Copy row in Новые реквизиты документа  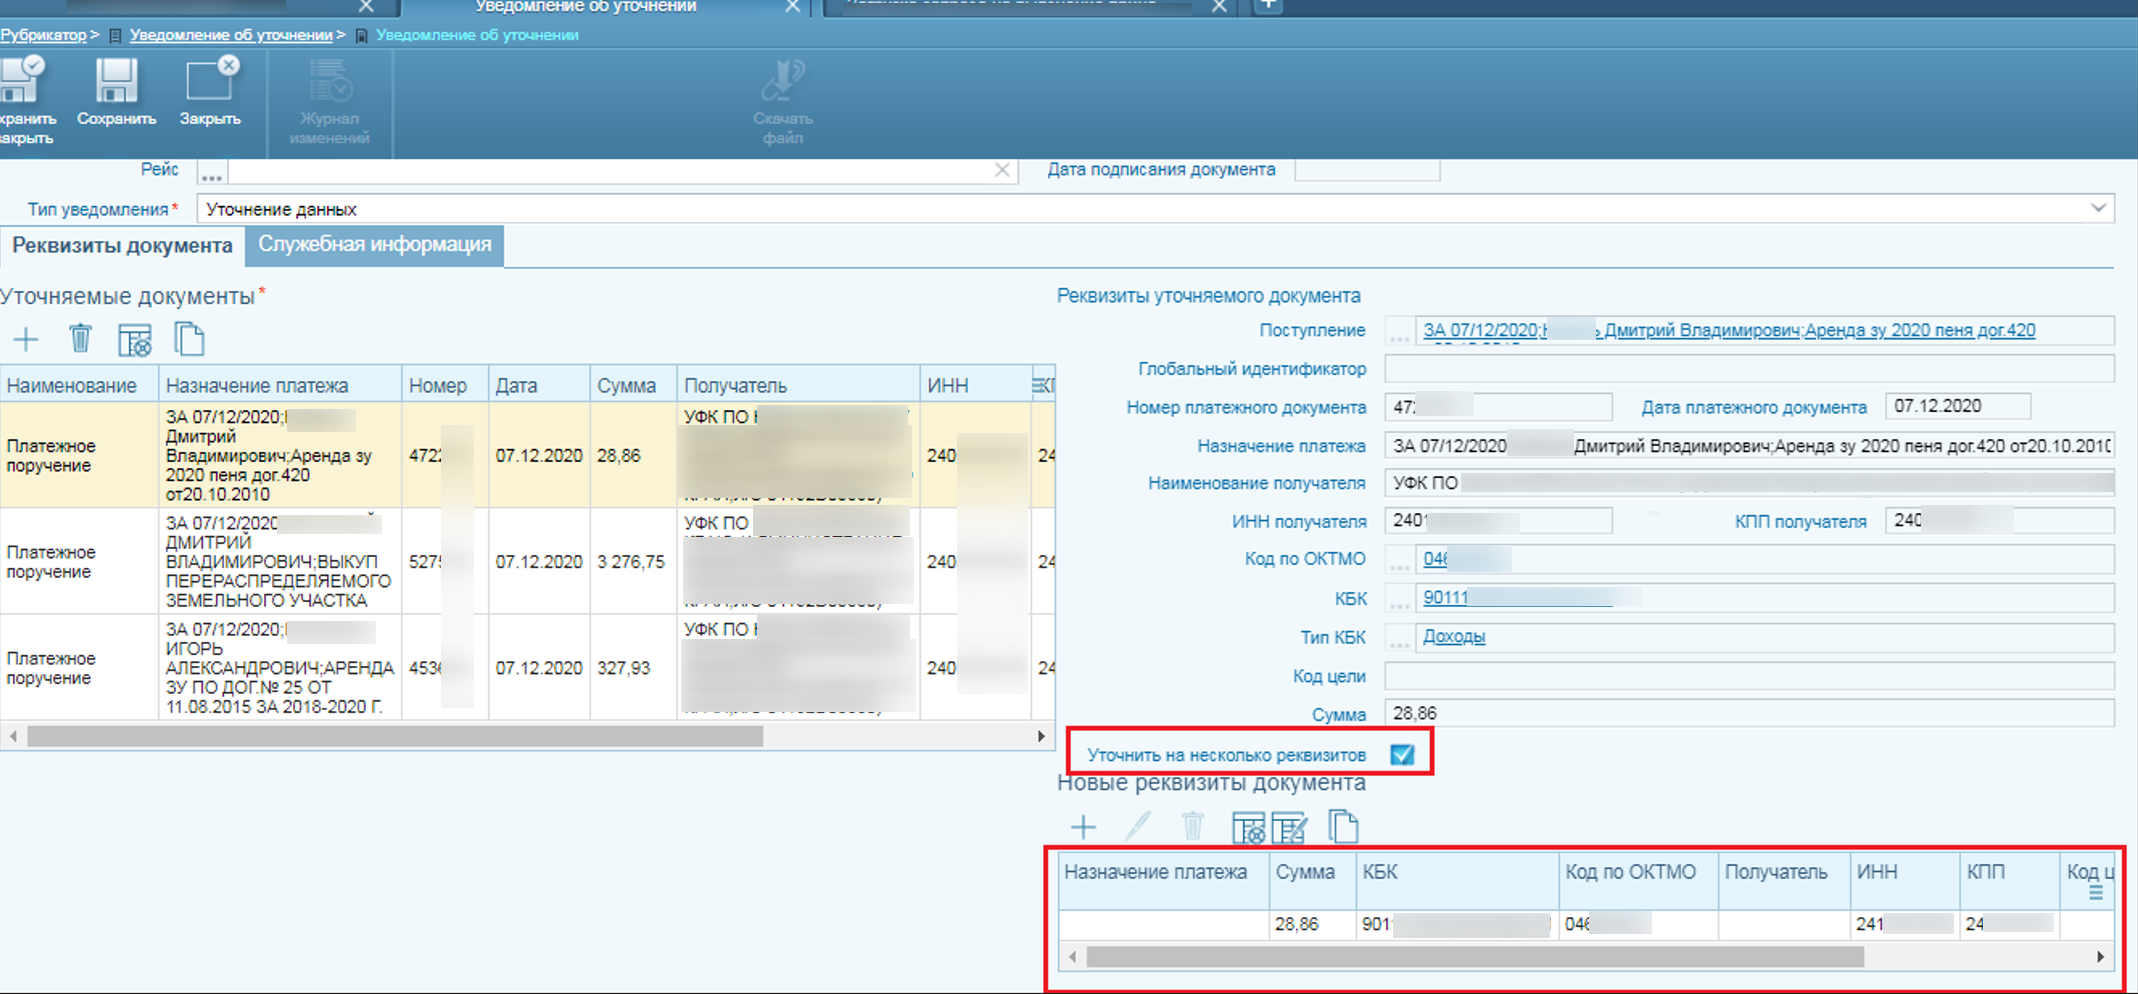1343,827
